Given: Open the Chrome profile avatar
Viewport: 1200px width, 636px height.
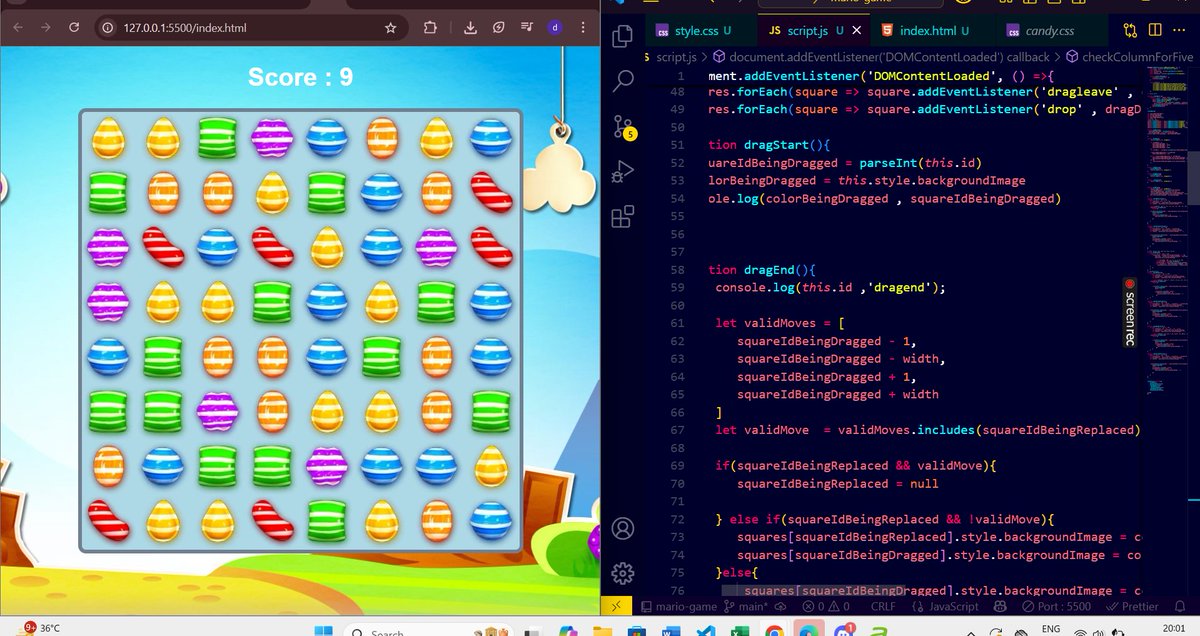Looking at the screenshot, I should click(x=554, y=28).
